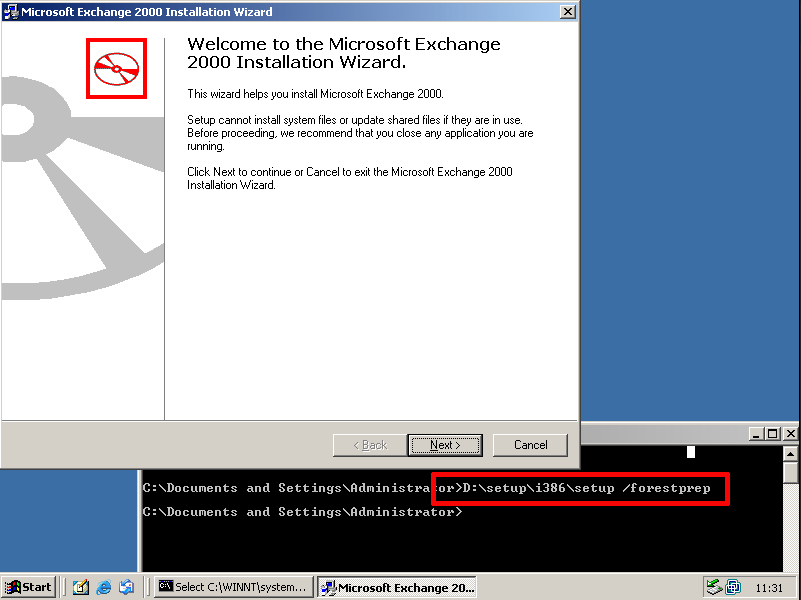Click the Welcome to Microsoft Exchange heading
The image size is (801, 600).
343,53
